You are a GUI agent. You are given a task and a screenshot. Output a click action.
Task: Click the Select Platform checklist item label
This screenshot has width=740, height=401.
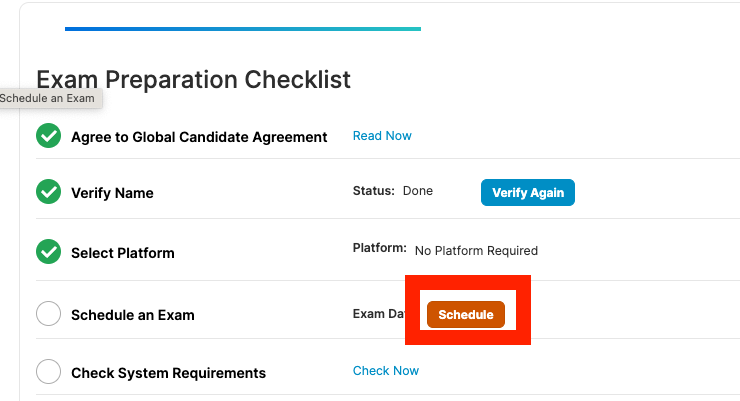pos(123,253)
